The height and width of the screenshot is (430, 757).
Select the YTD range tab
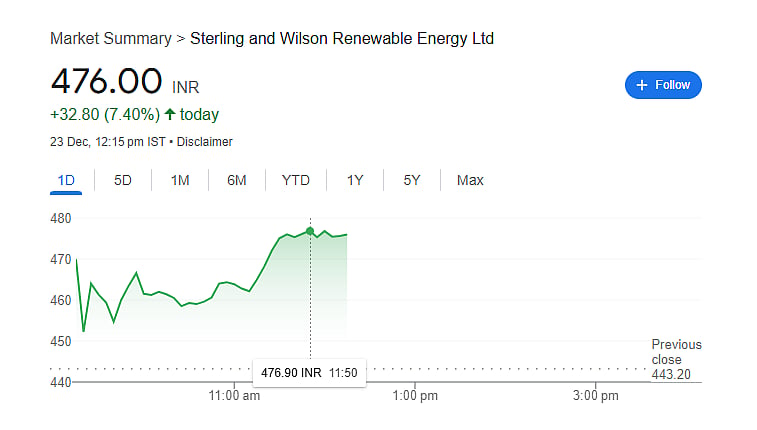(295, 180)
